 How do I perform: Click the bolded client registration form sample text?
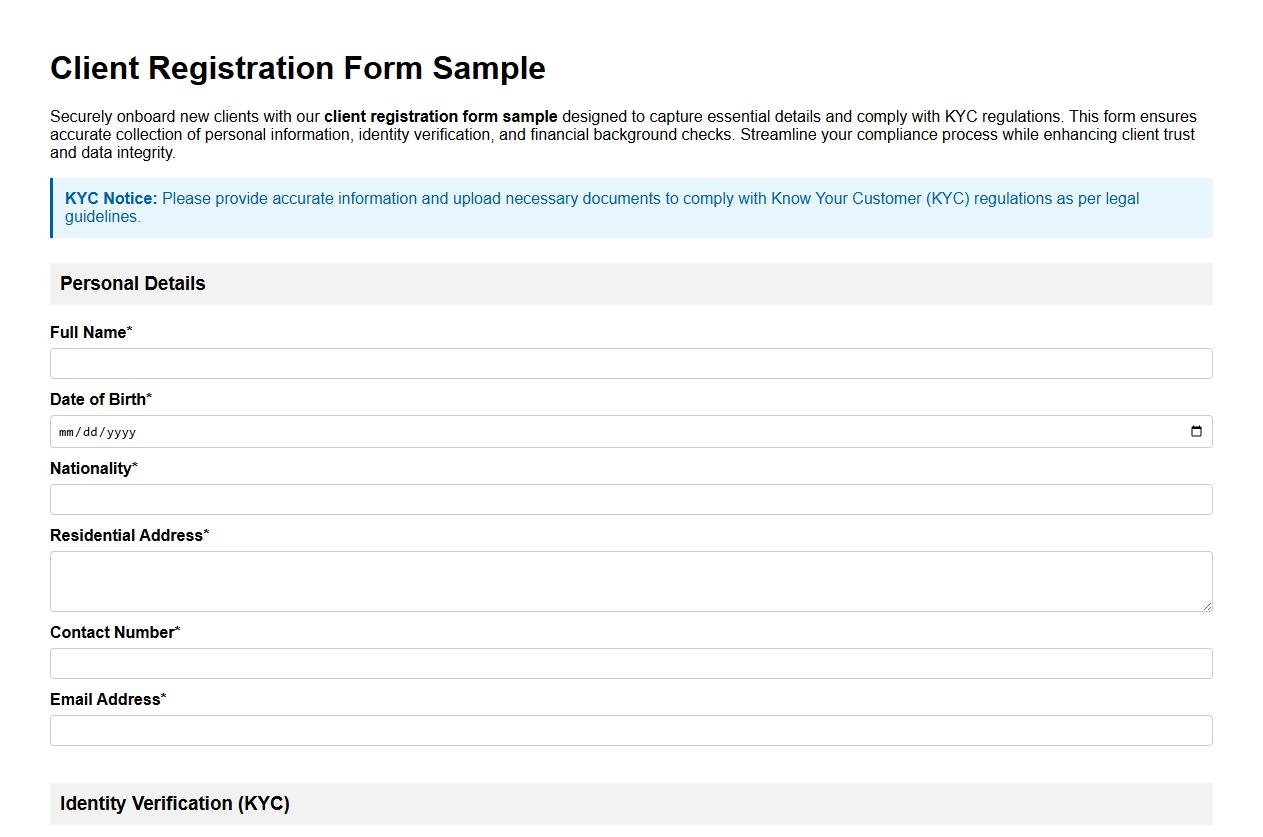(x=438, y=116)
